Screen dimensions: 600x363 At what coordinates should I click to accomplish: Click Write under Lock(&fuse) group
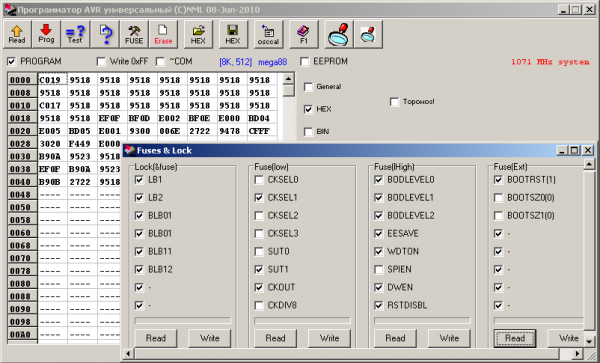(210, 338)
